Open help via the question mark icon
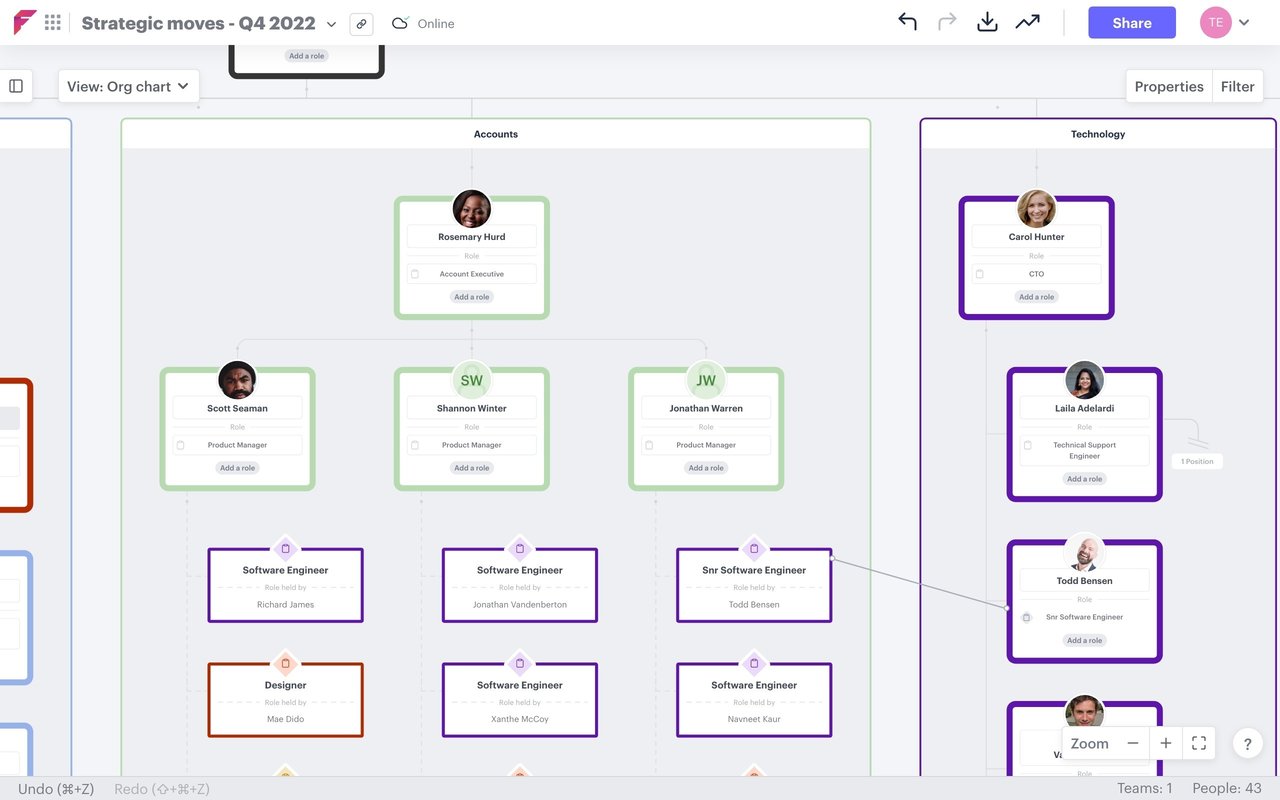The height and width of the screenshot is (800, 1280). 1247,743
